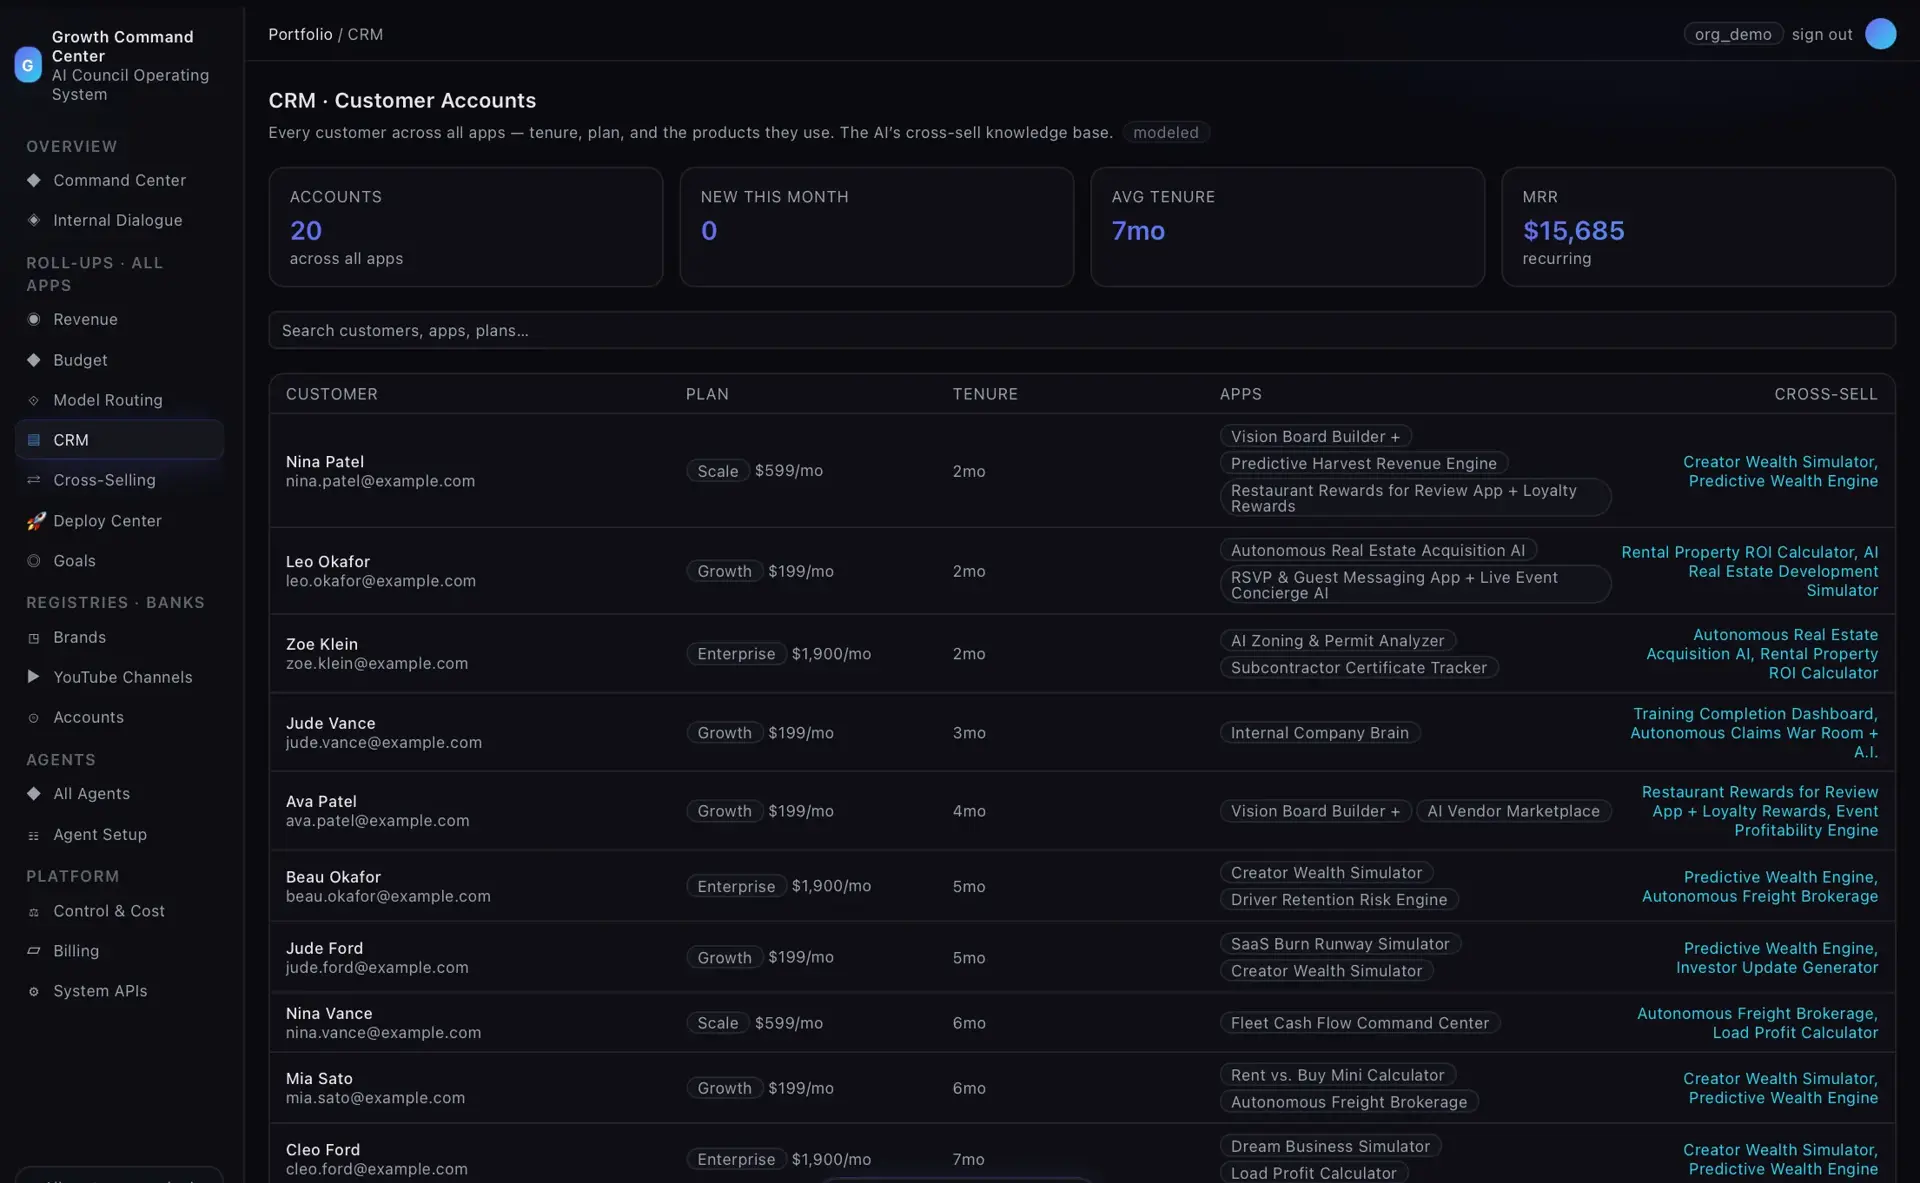
Task: Click the All Agents diamond icon
Action: click(x=34, y=794)
